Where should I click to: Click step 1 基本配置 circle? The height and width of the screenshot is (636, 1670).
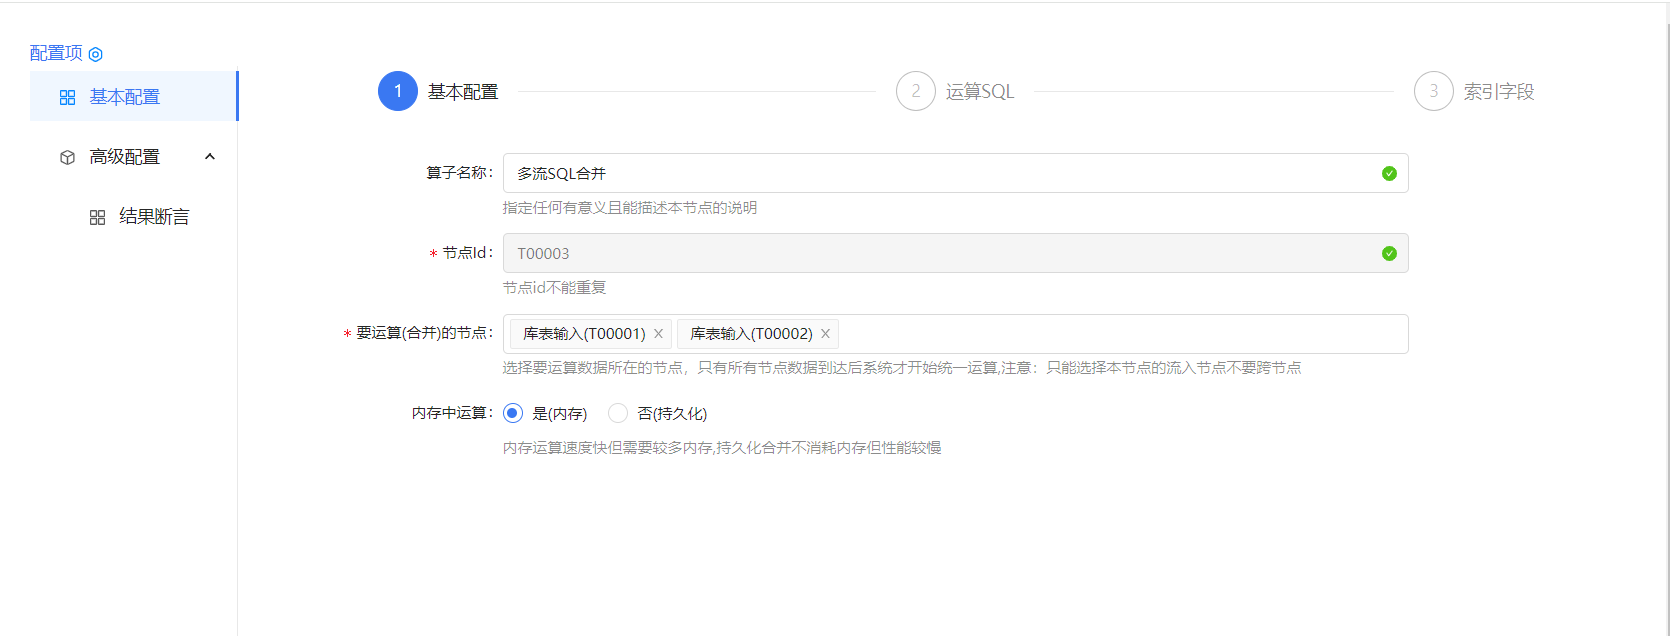tap(397, 91)
